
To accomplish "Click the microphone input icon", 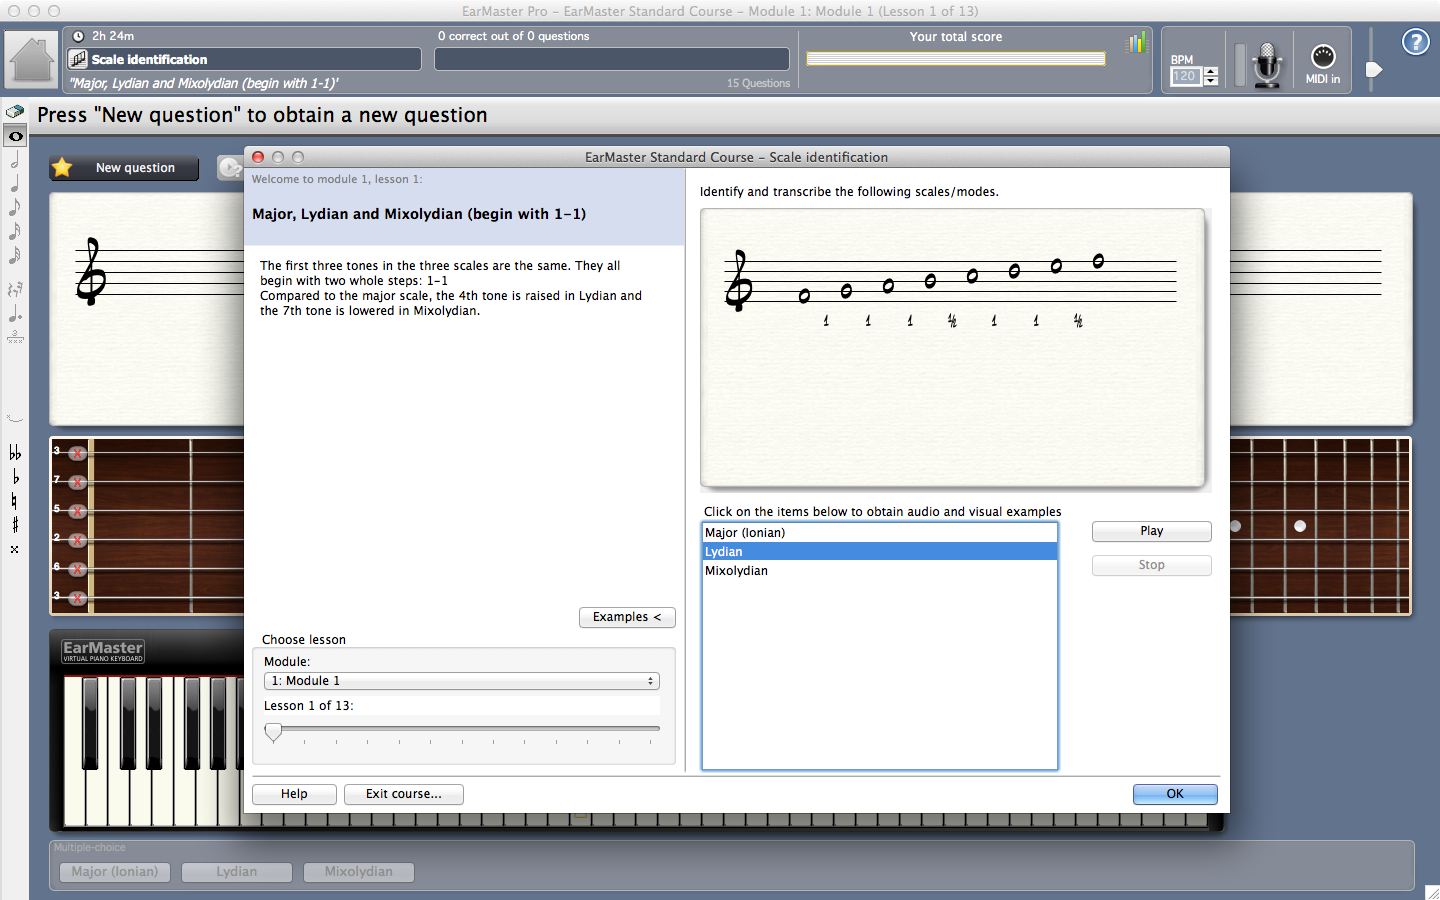I will click(x=1267, y=64).
